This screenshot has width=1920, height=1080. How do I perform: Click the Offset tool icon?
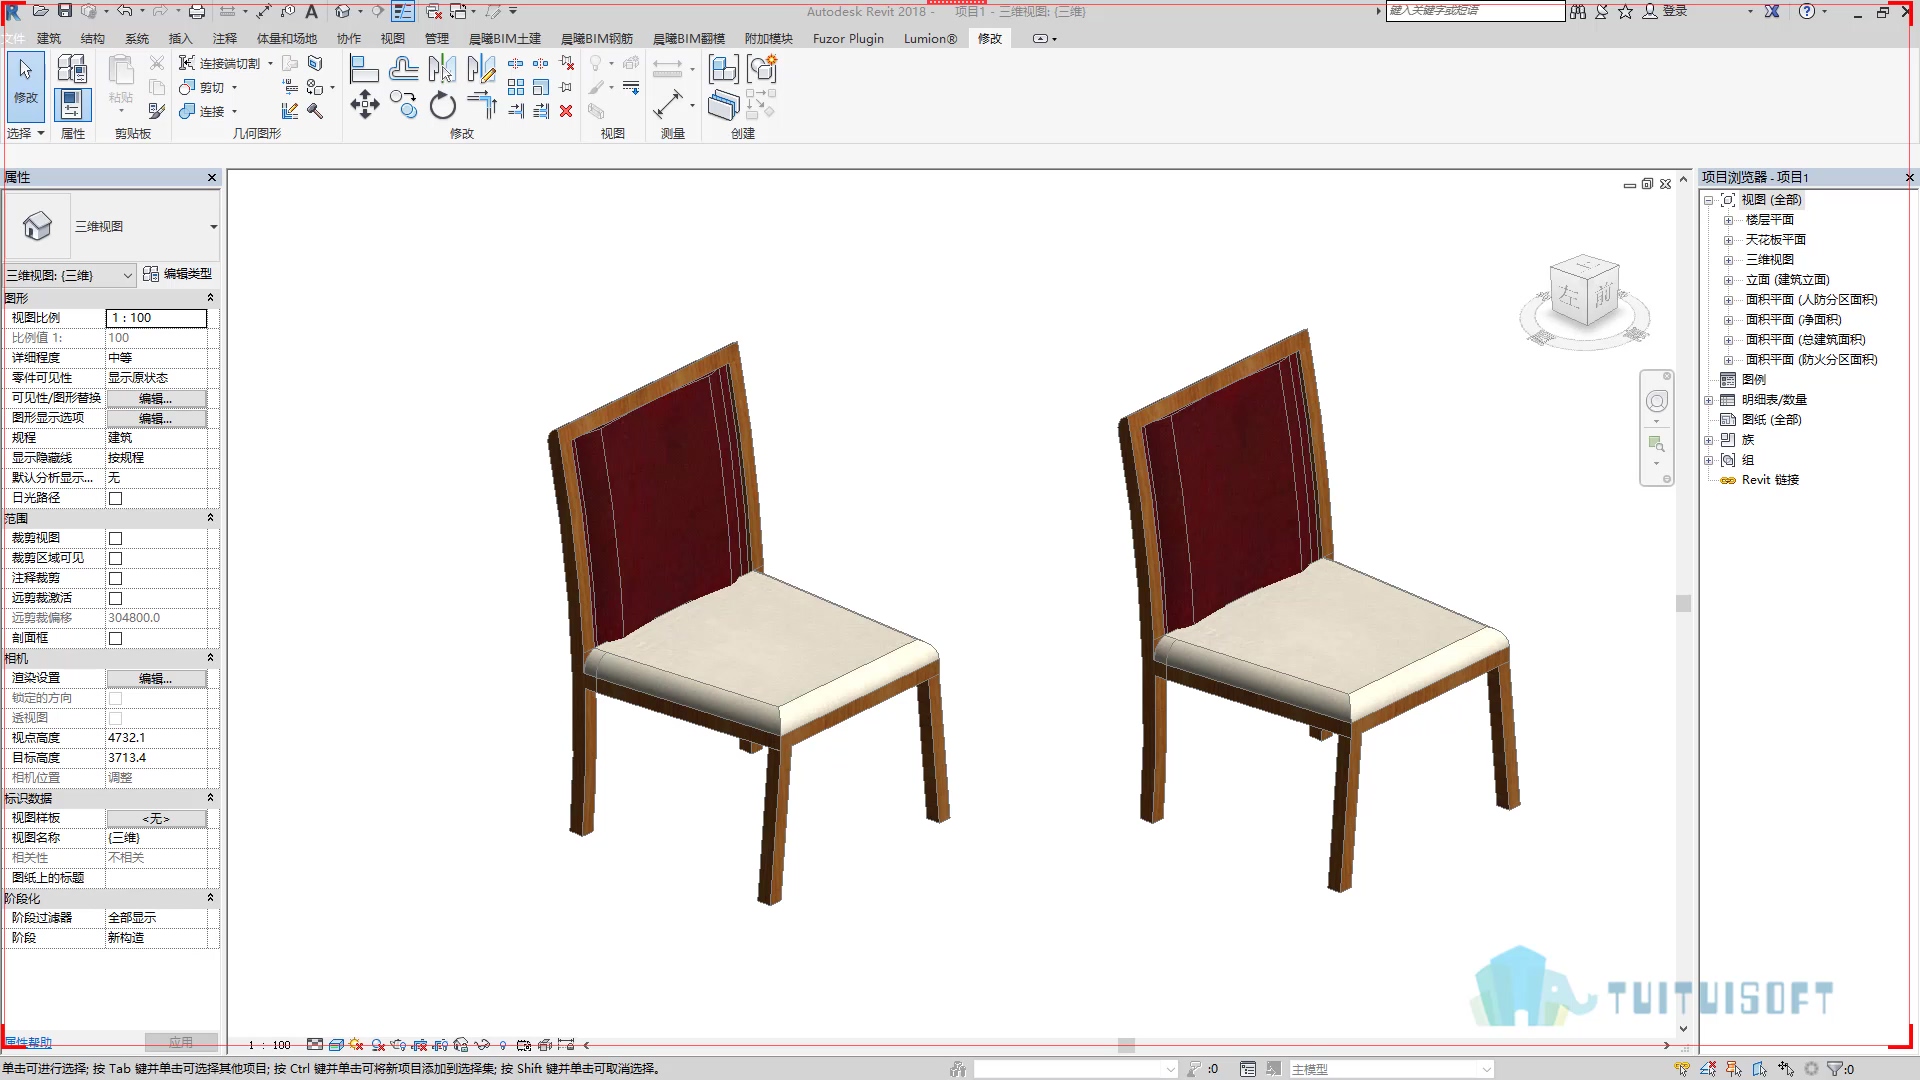[x=404, y=69]
